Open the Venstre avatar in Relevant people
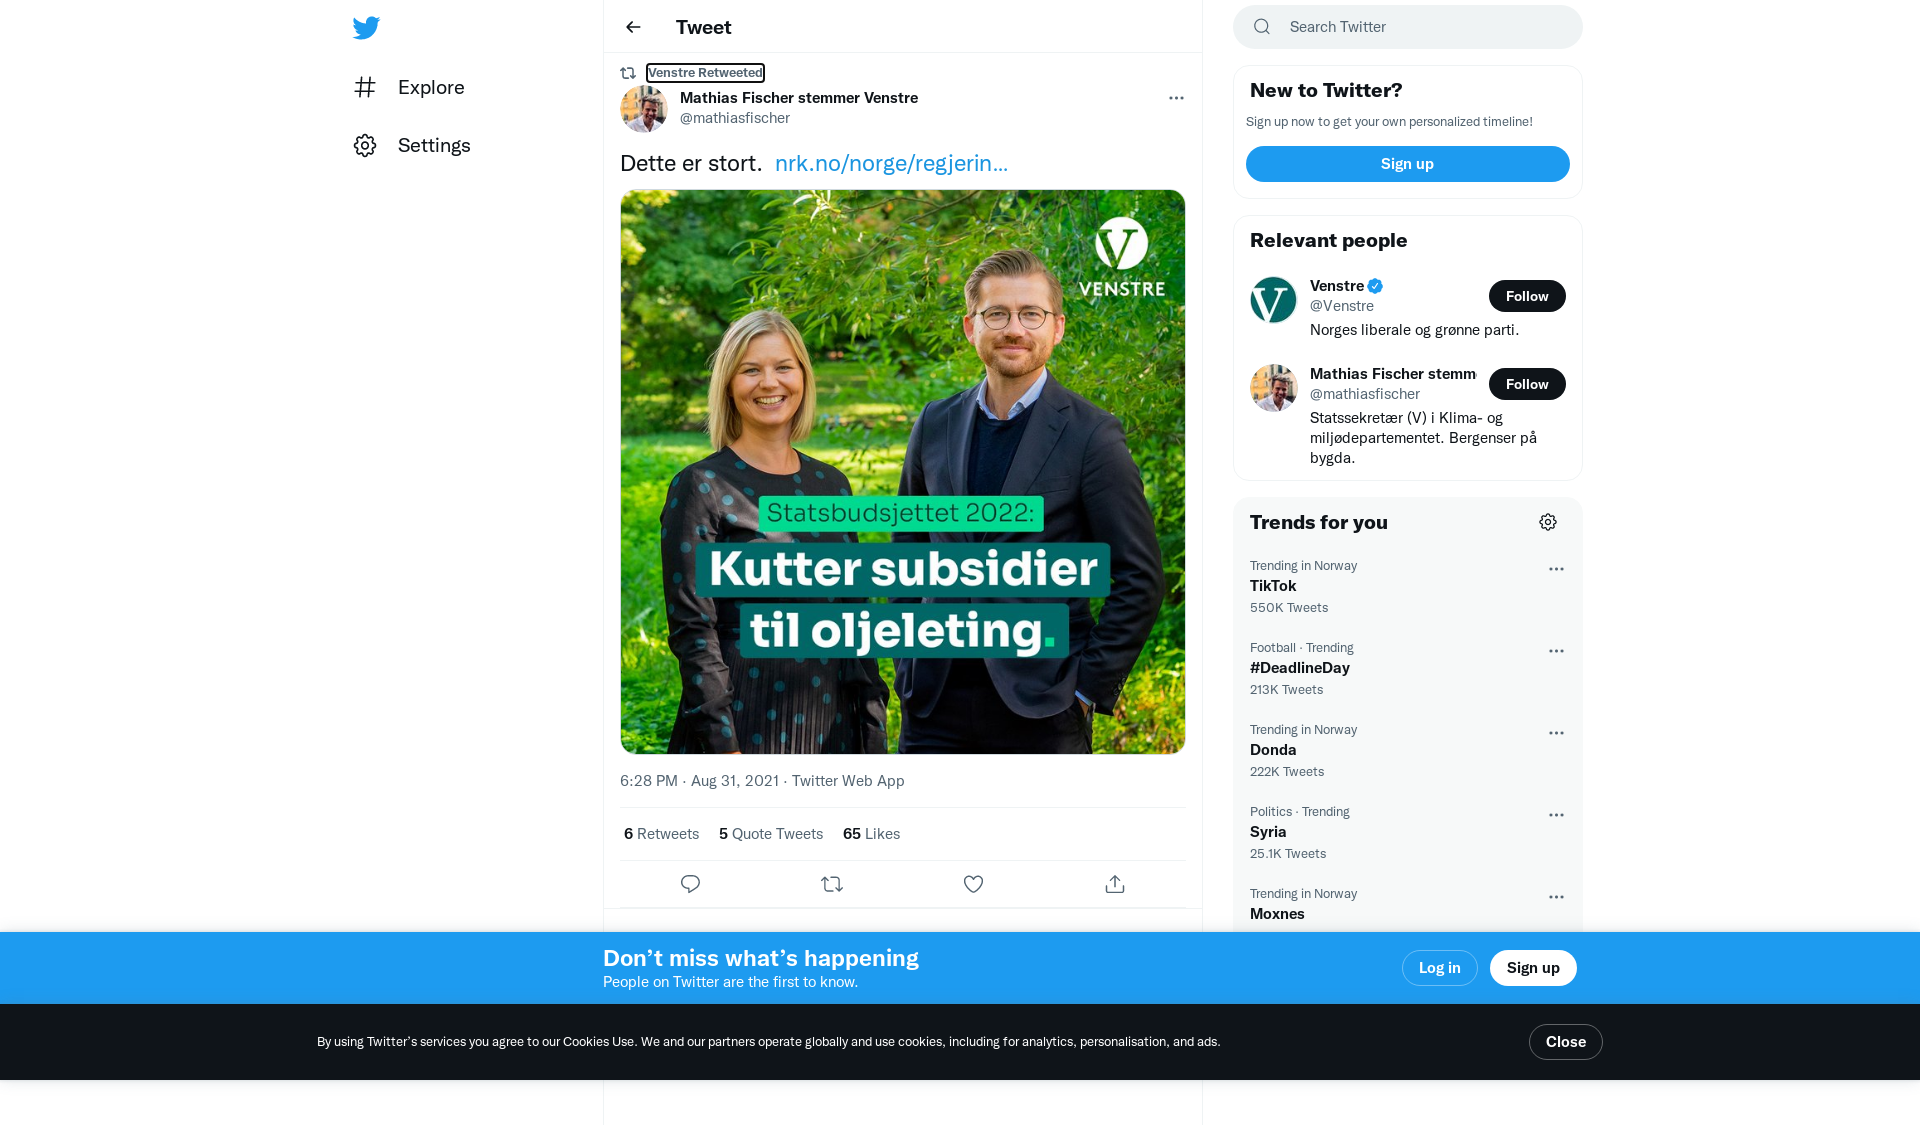The height and width of the screenshot is (1125, 1920). point(1274,300)
